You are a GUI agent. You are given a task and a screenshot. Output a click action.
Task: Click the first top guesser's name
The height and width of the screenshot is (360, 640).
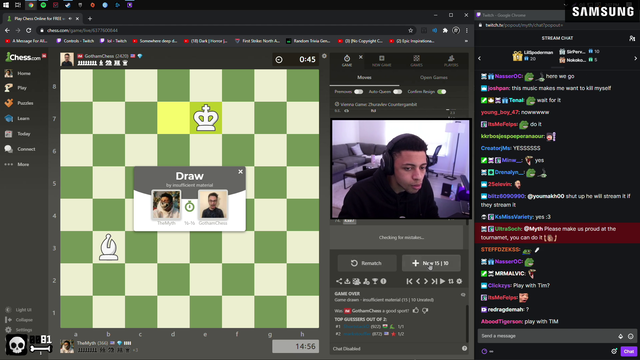(356, 327)
